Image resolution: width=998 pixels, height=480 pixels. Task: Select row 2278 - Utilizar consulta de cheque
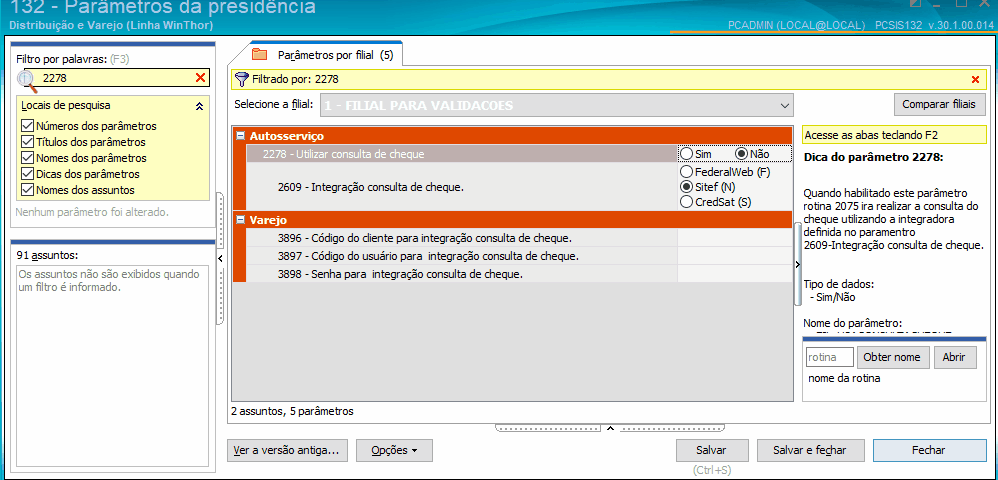point(461,153)
